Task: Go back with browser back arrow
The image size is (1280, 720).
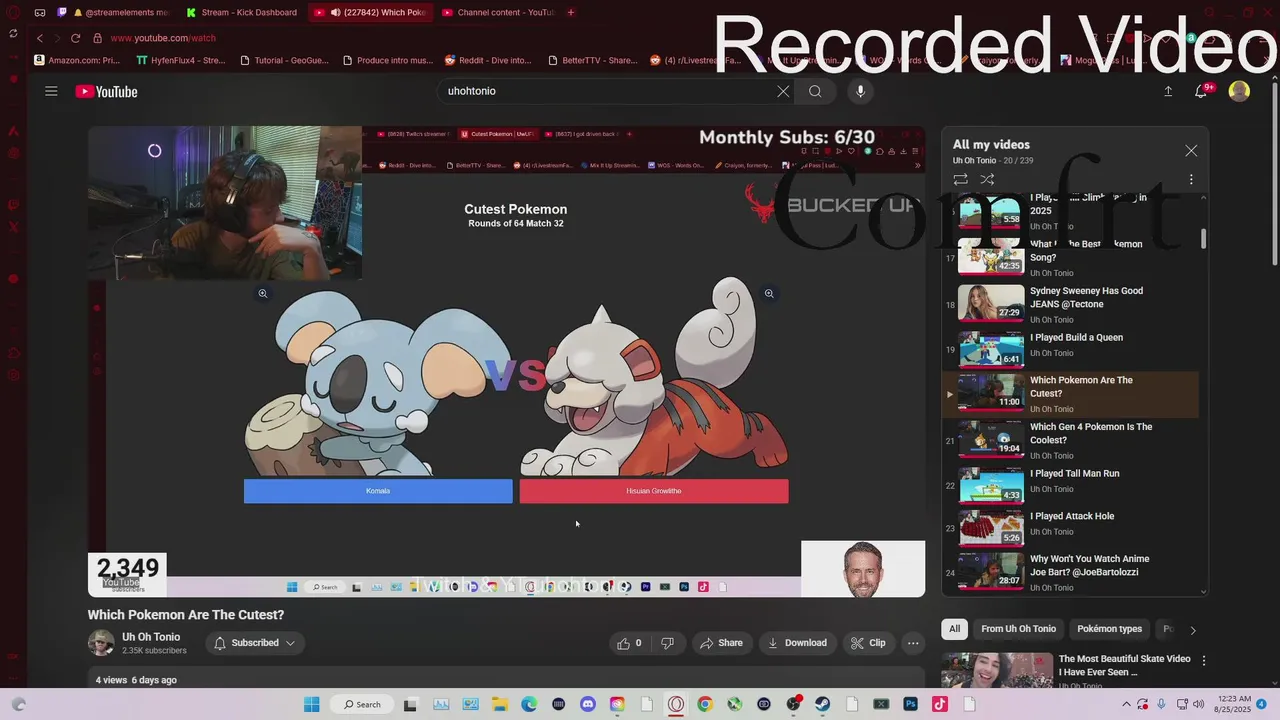Action: [x=40, y=38]
